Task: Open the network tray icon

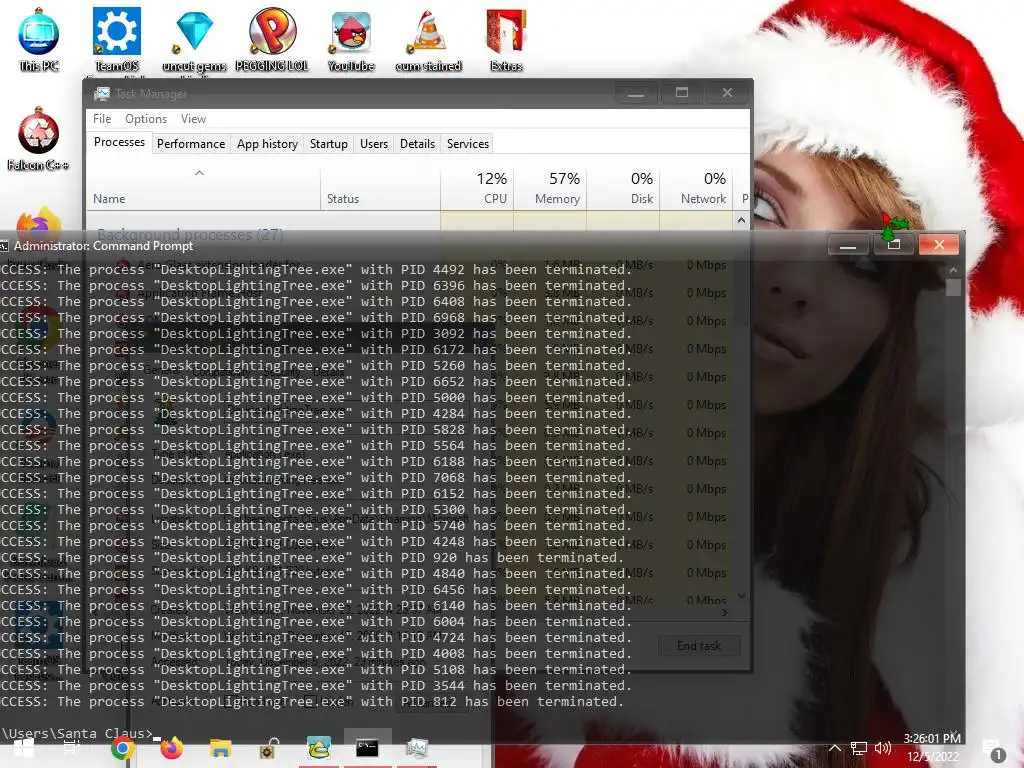Action: [x=859, y=748]
